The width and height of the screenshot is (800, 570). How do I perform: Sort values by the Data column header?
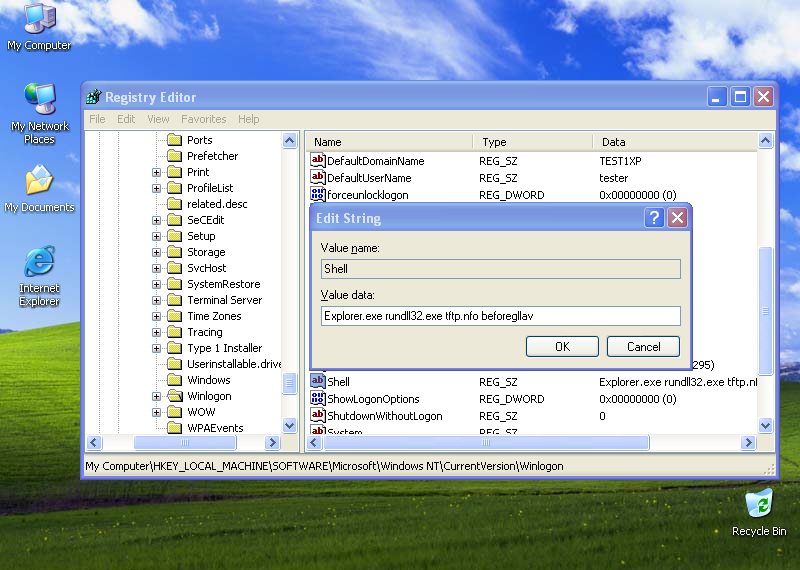(675, 142)
